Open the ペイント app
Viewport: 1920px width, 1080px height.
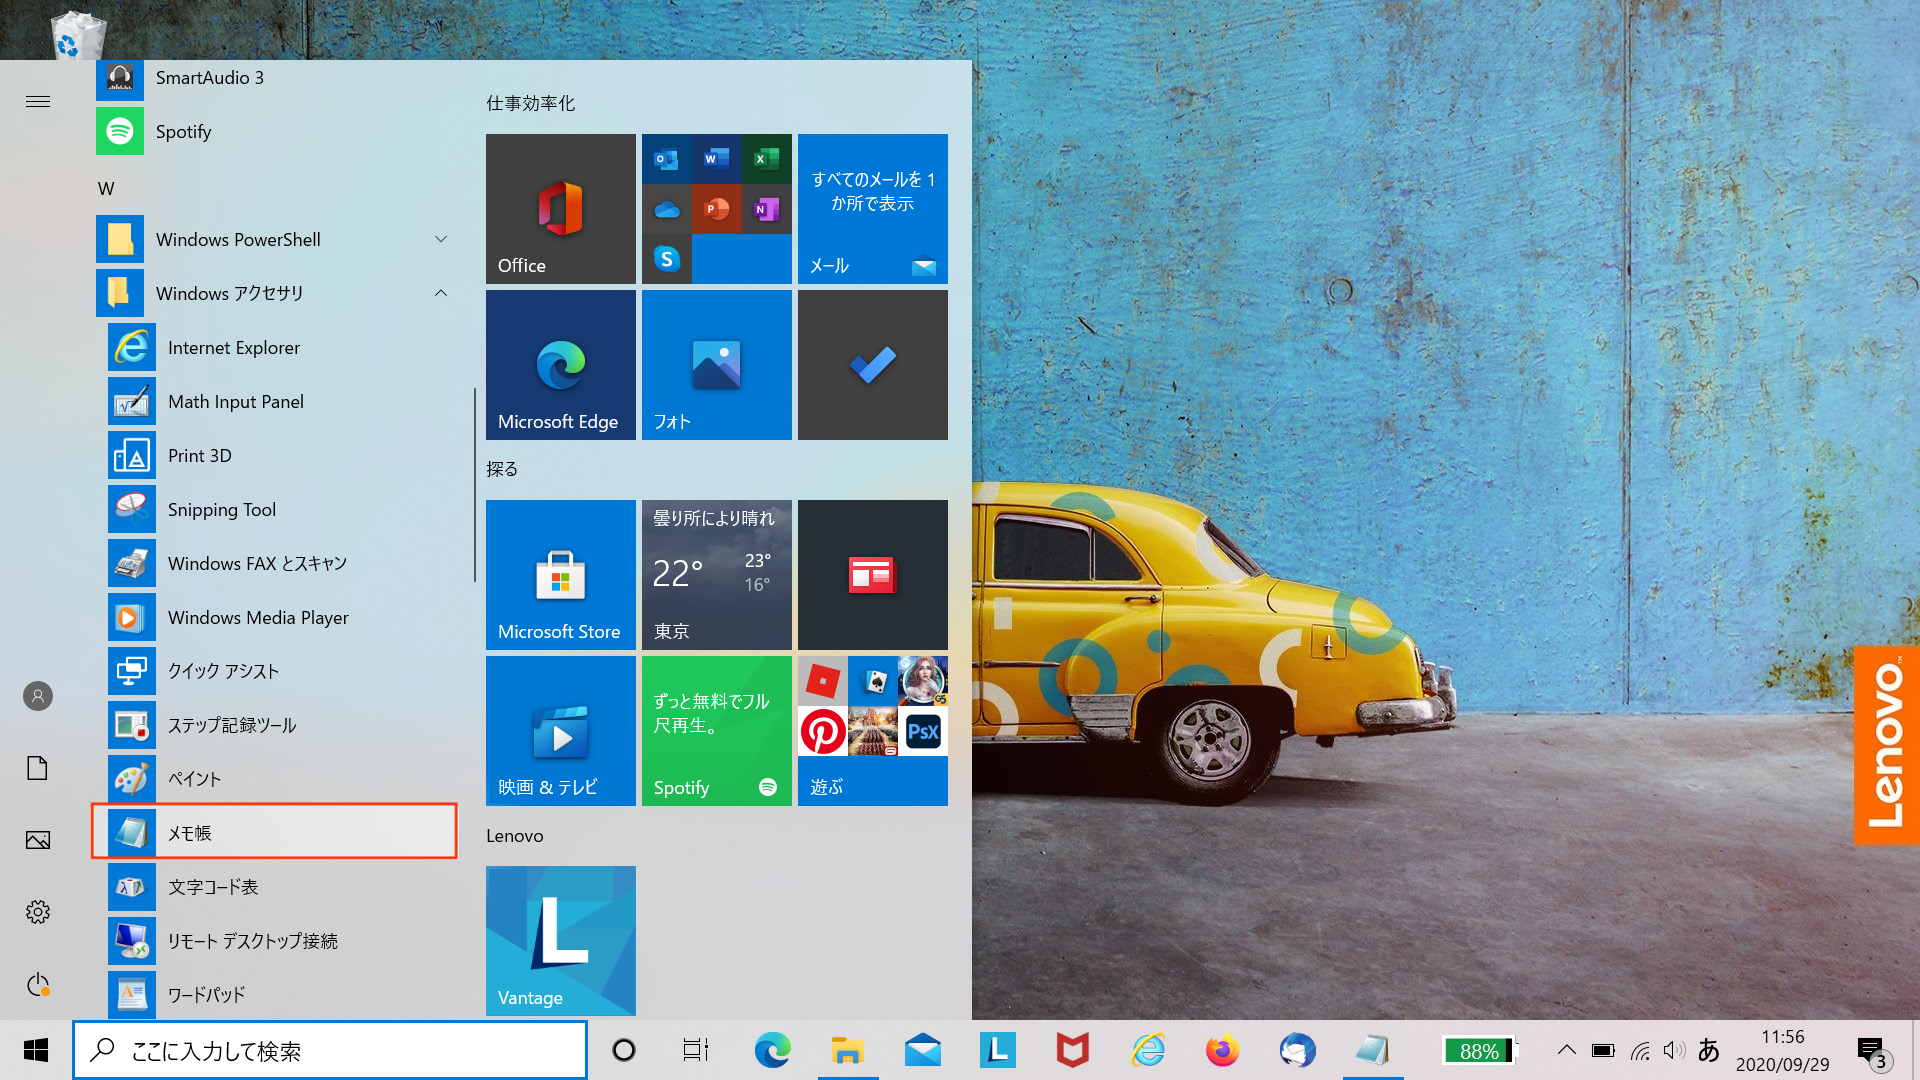(194, 779)
